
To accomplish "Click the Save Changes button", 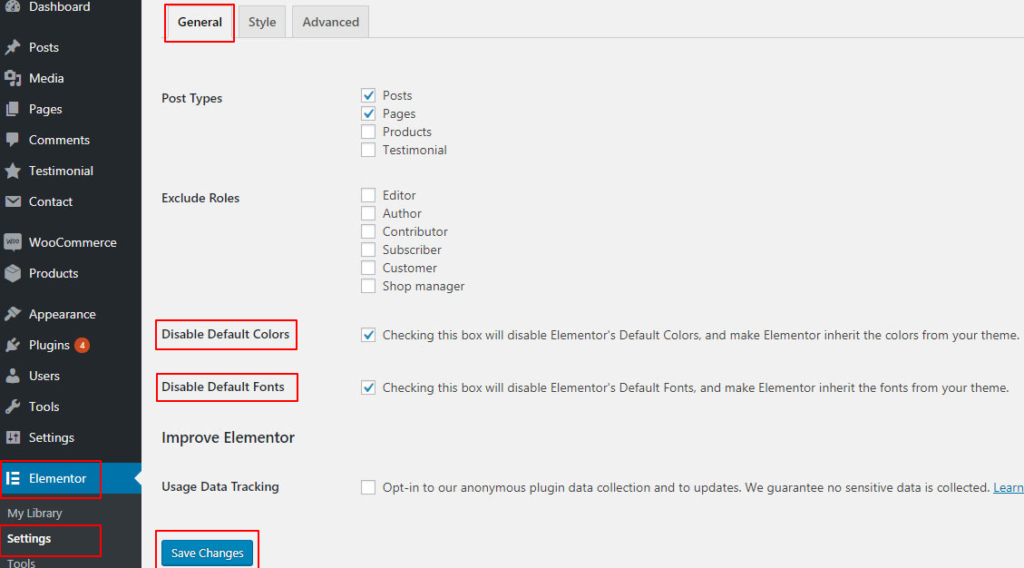I will [x=207, y=553].
